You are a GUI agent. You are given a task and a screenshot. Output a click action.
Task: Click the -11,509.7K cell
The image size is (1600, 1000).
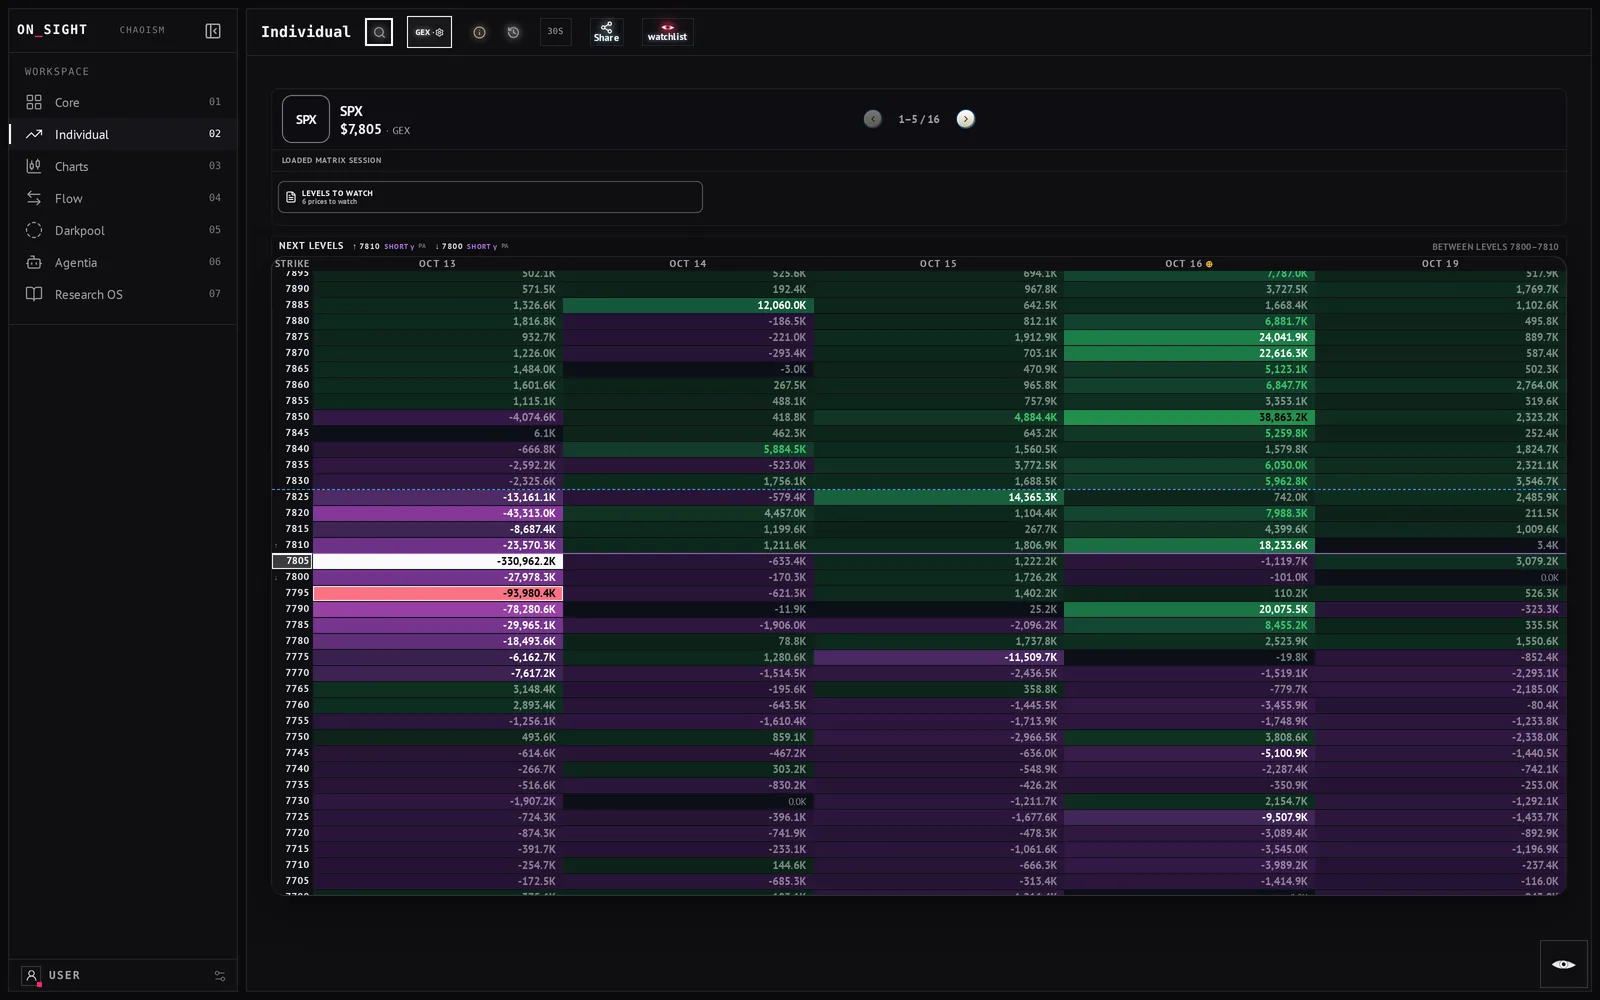coord(939,657)
